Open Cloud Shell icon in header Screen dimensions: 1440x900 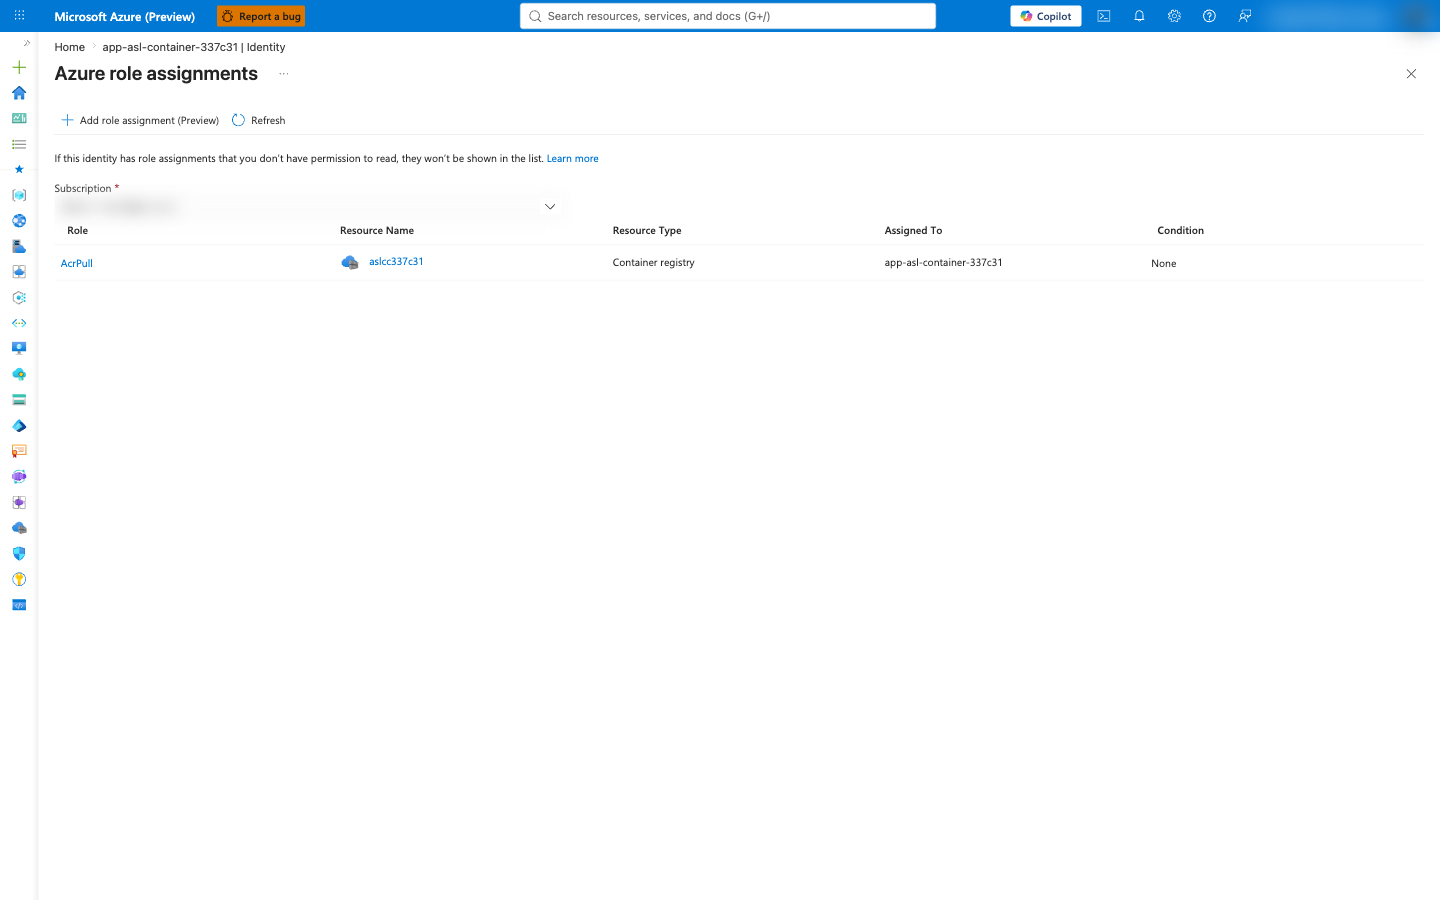pyautogui.click(x=1104, y=16)
